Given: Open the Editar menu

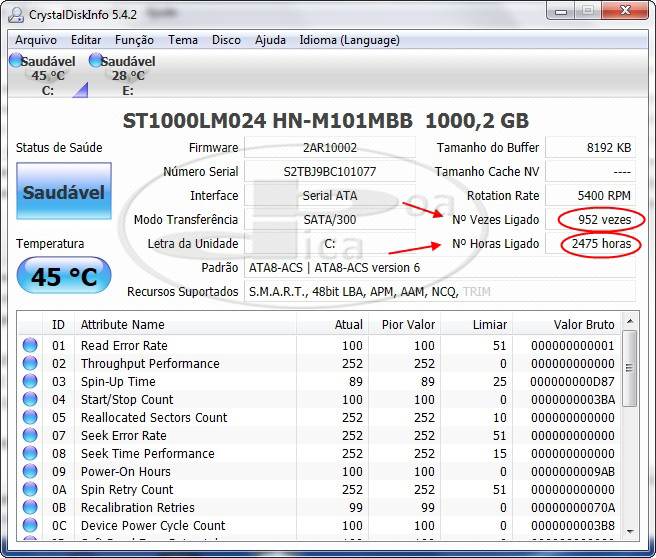Looking at the screenshot, I should click(x=86, y=40).
